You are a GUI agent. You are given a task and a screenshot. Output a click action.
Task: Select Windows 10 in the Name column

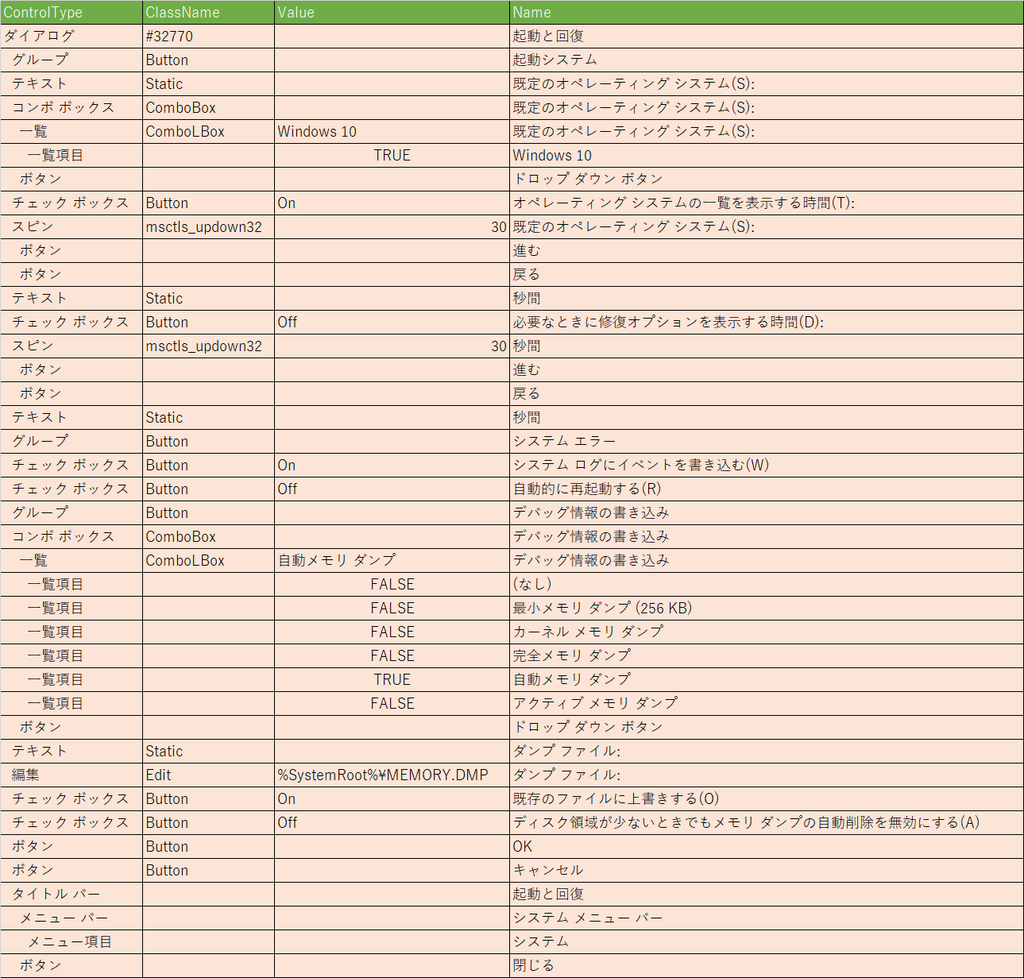pyautogui.click(x=766, y=155)
